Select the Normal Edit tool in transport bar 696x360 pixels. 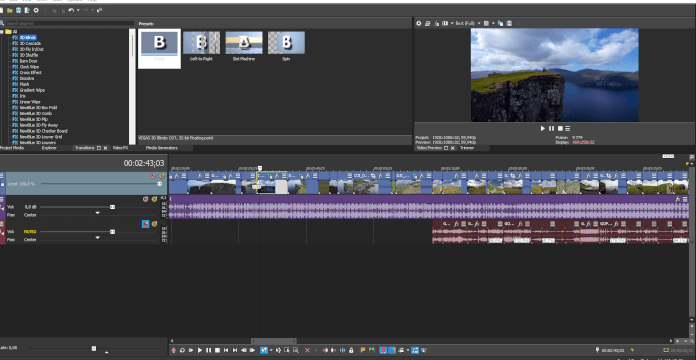click(x=264, y=350)
